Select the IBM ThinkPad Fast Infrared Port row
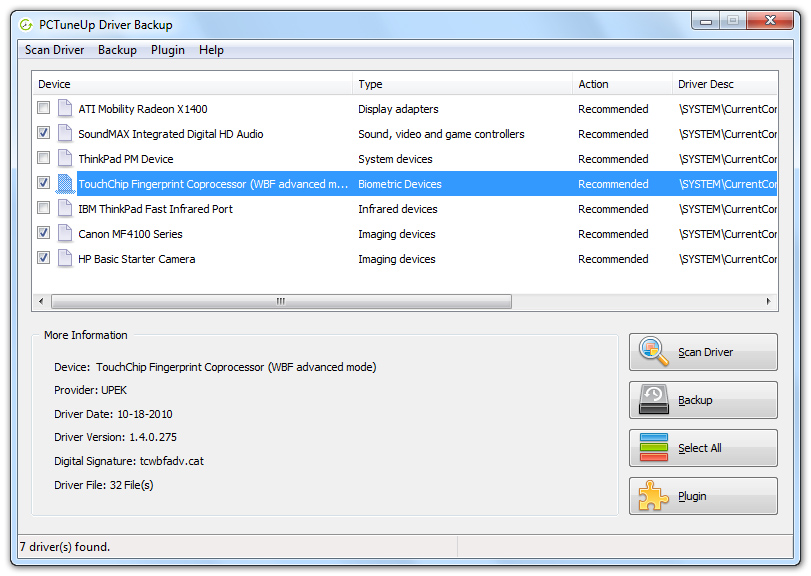The height and width of the screenshot is (576, 811). pos(405,208)
